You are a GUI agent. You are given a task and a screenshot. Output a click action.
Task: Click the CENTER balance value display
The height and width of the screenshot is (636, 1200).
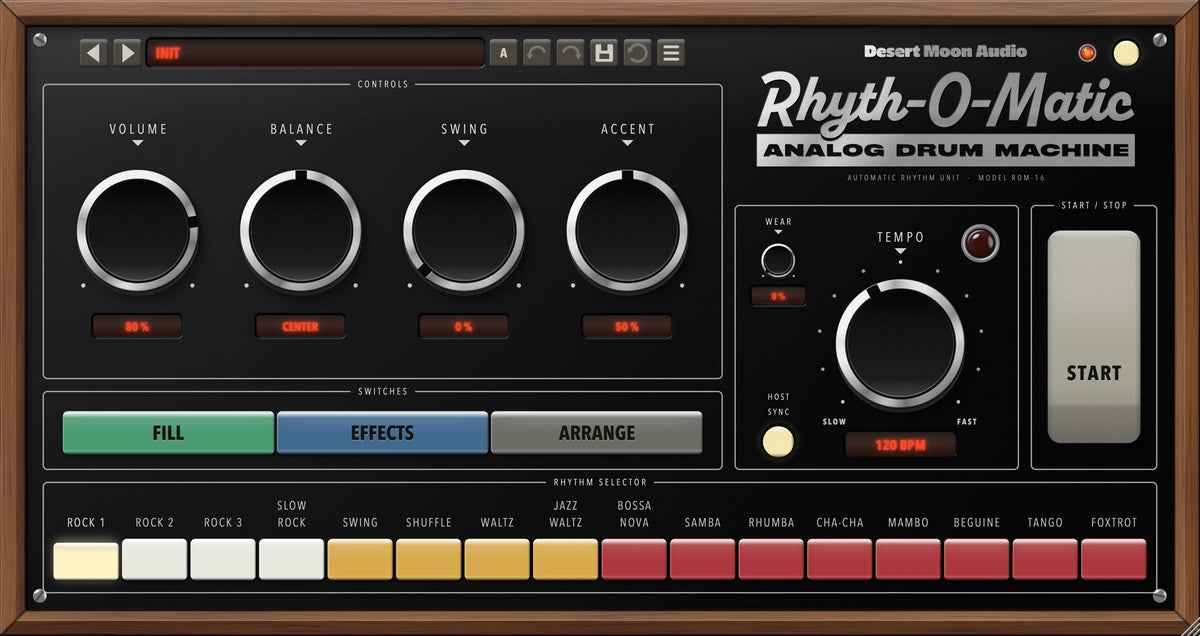(x=300, y=326)
